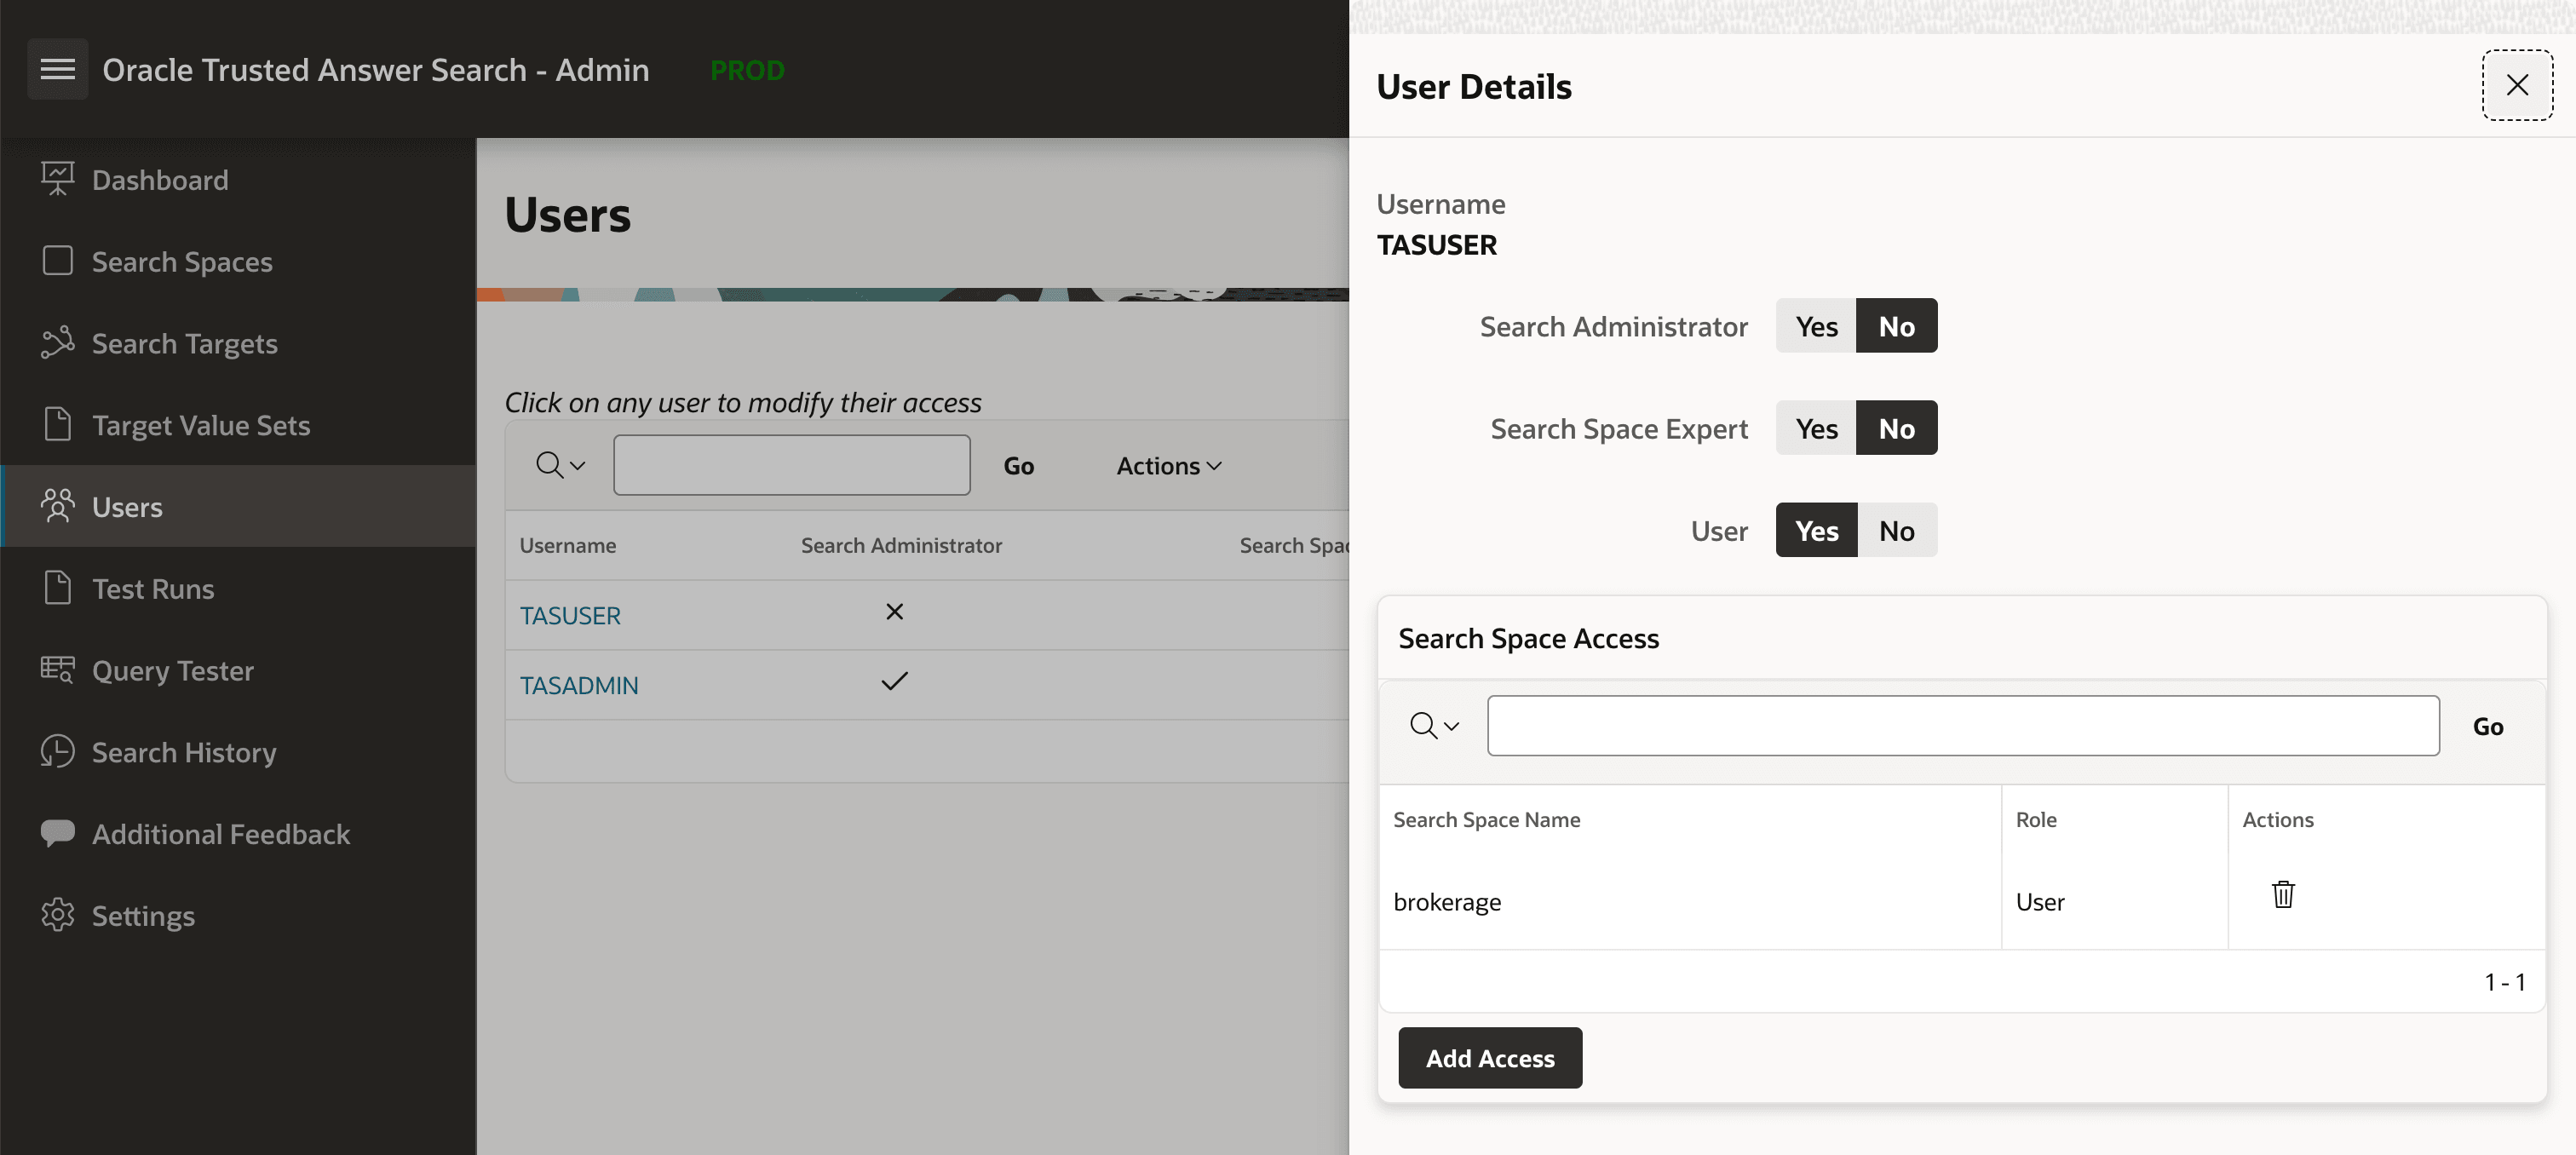Image resolution: width=2576 pixels, height=1155 pixels.
Task: Set Search Administrator to Yes for TASUSER
Action: (1815, 325)
